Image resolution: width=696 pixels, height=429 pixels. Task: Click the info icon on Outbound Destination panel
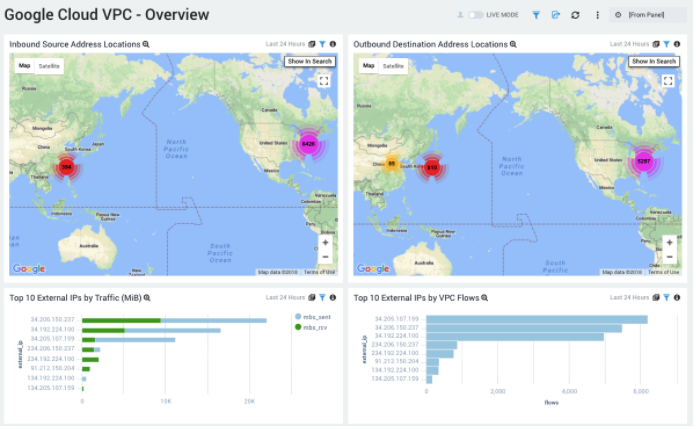[x=677, y=44]
